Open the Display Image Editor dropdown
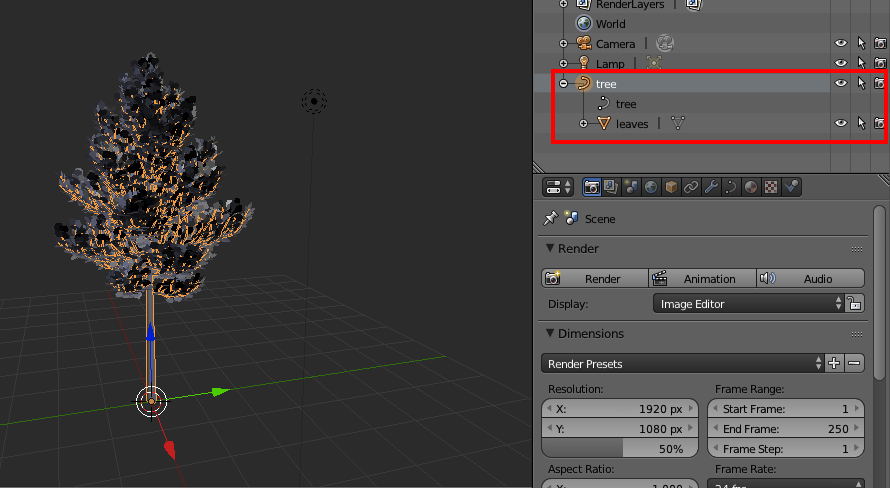This screenshot has width=890, height=488. 748,304
